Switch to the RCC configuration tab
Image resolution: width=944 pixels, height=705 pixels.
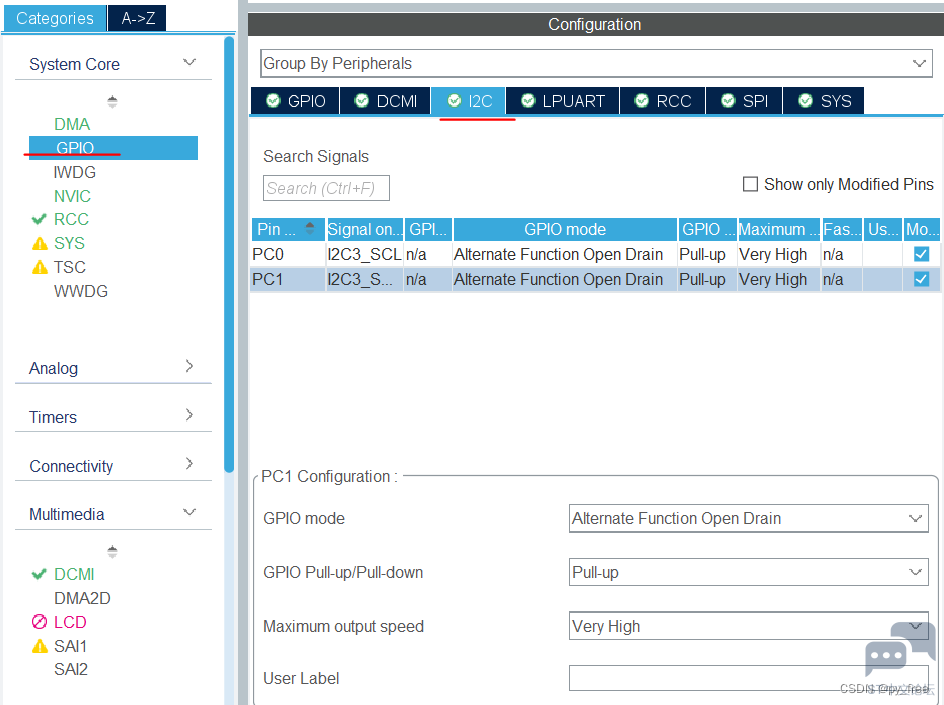pyautogui.click(x=662, y=101)
